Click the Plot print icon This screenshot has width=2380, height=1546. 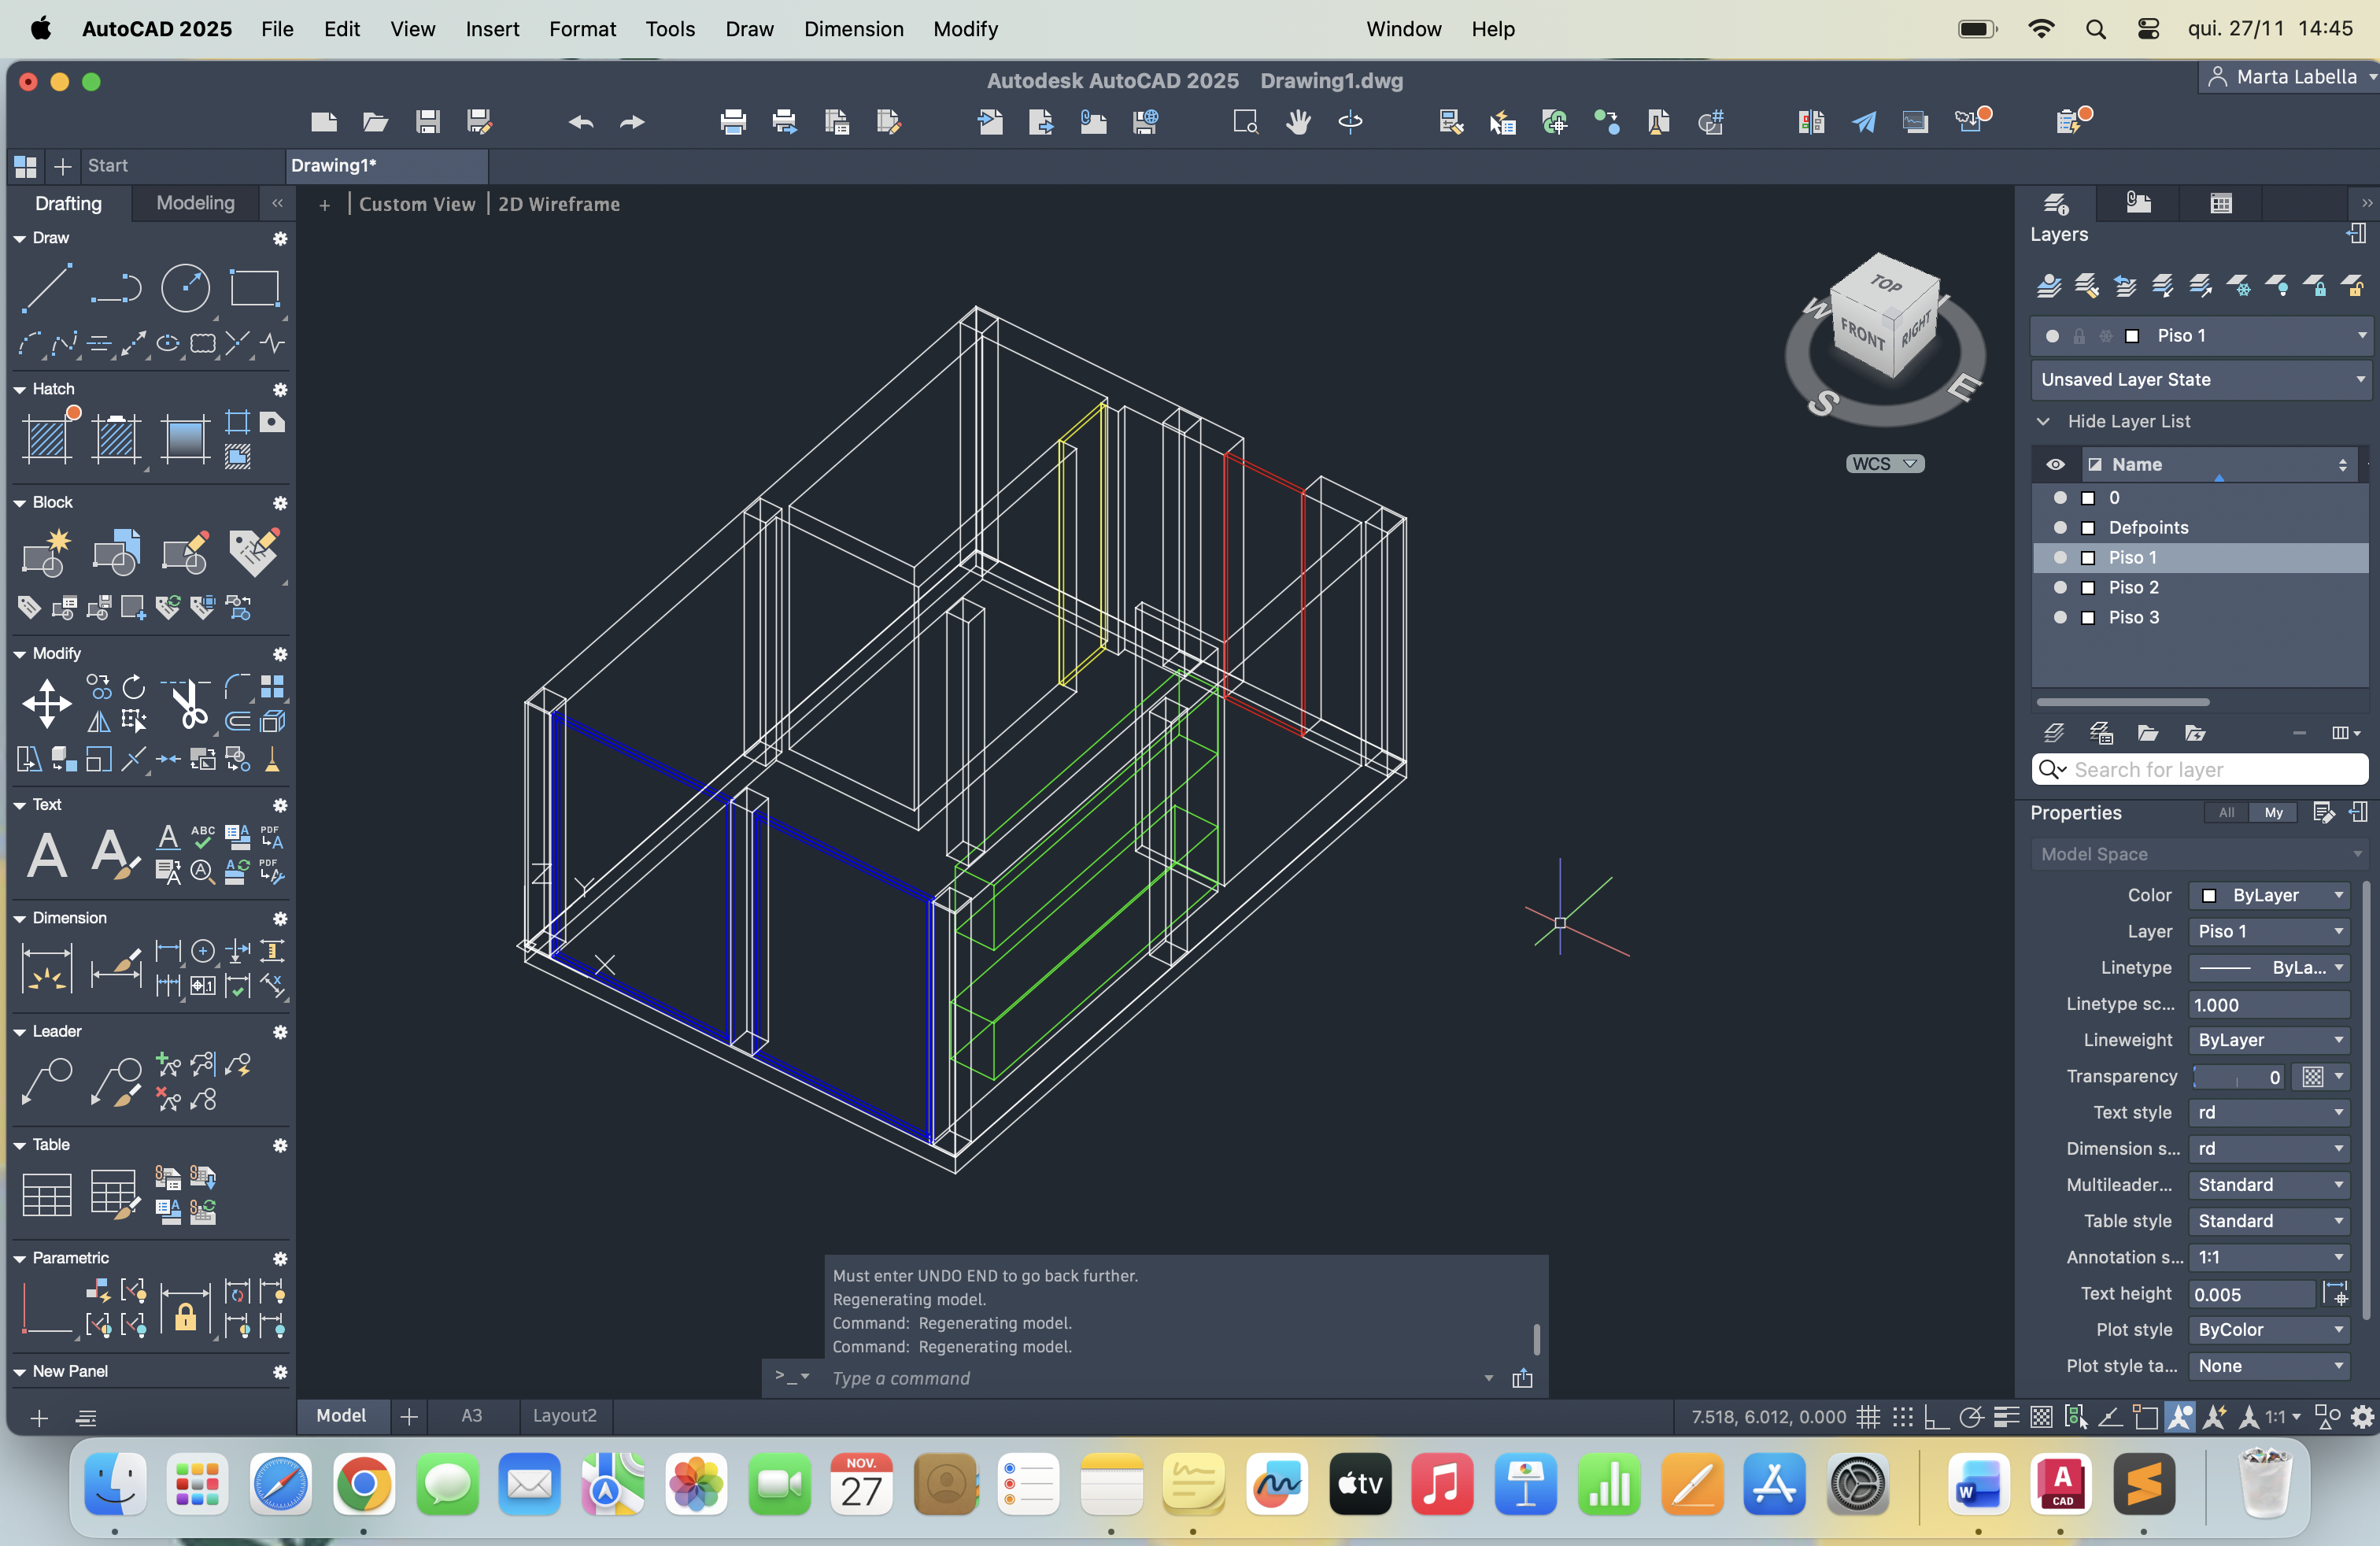point(733,122)
